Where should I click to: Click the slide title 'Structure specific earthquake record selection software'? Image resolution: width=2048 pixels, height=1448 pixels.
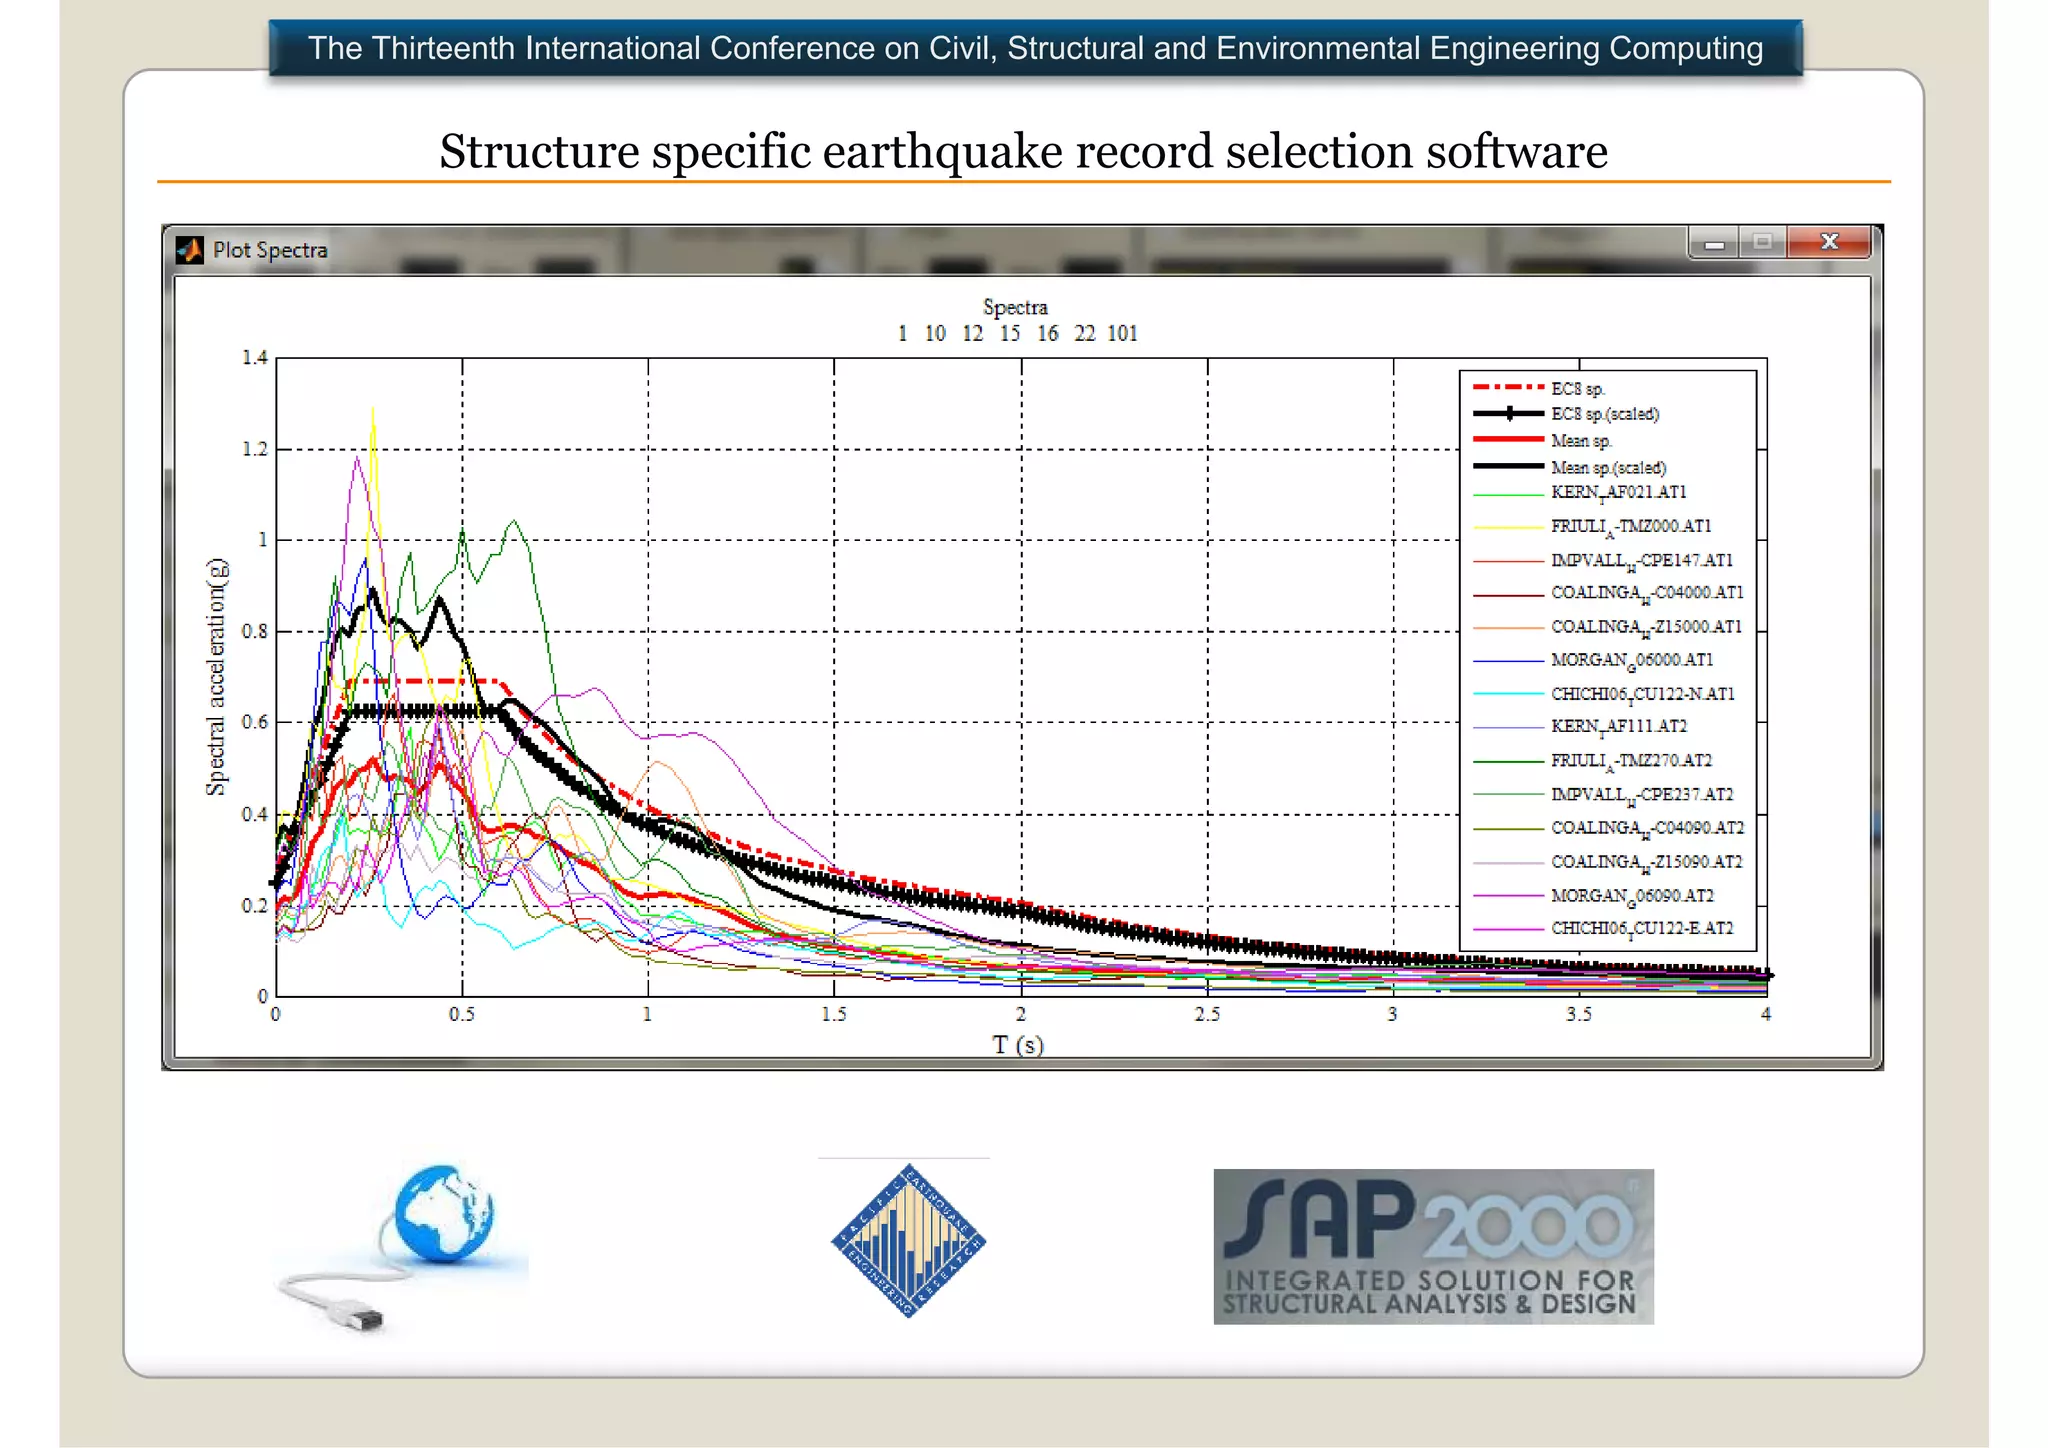pyautogui.click(x=1023, y=151)
